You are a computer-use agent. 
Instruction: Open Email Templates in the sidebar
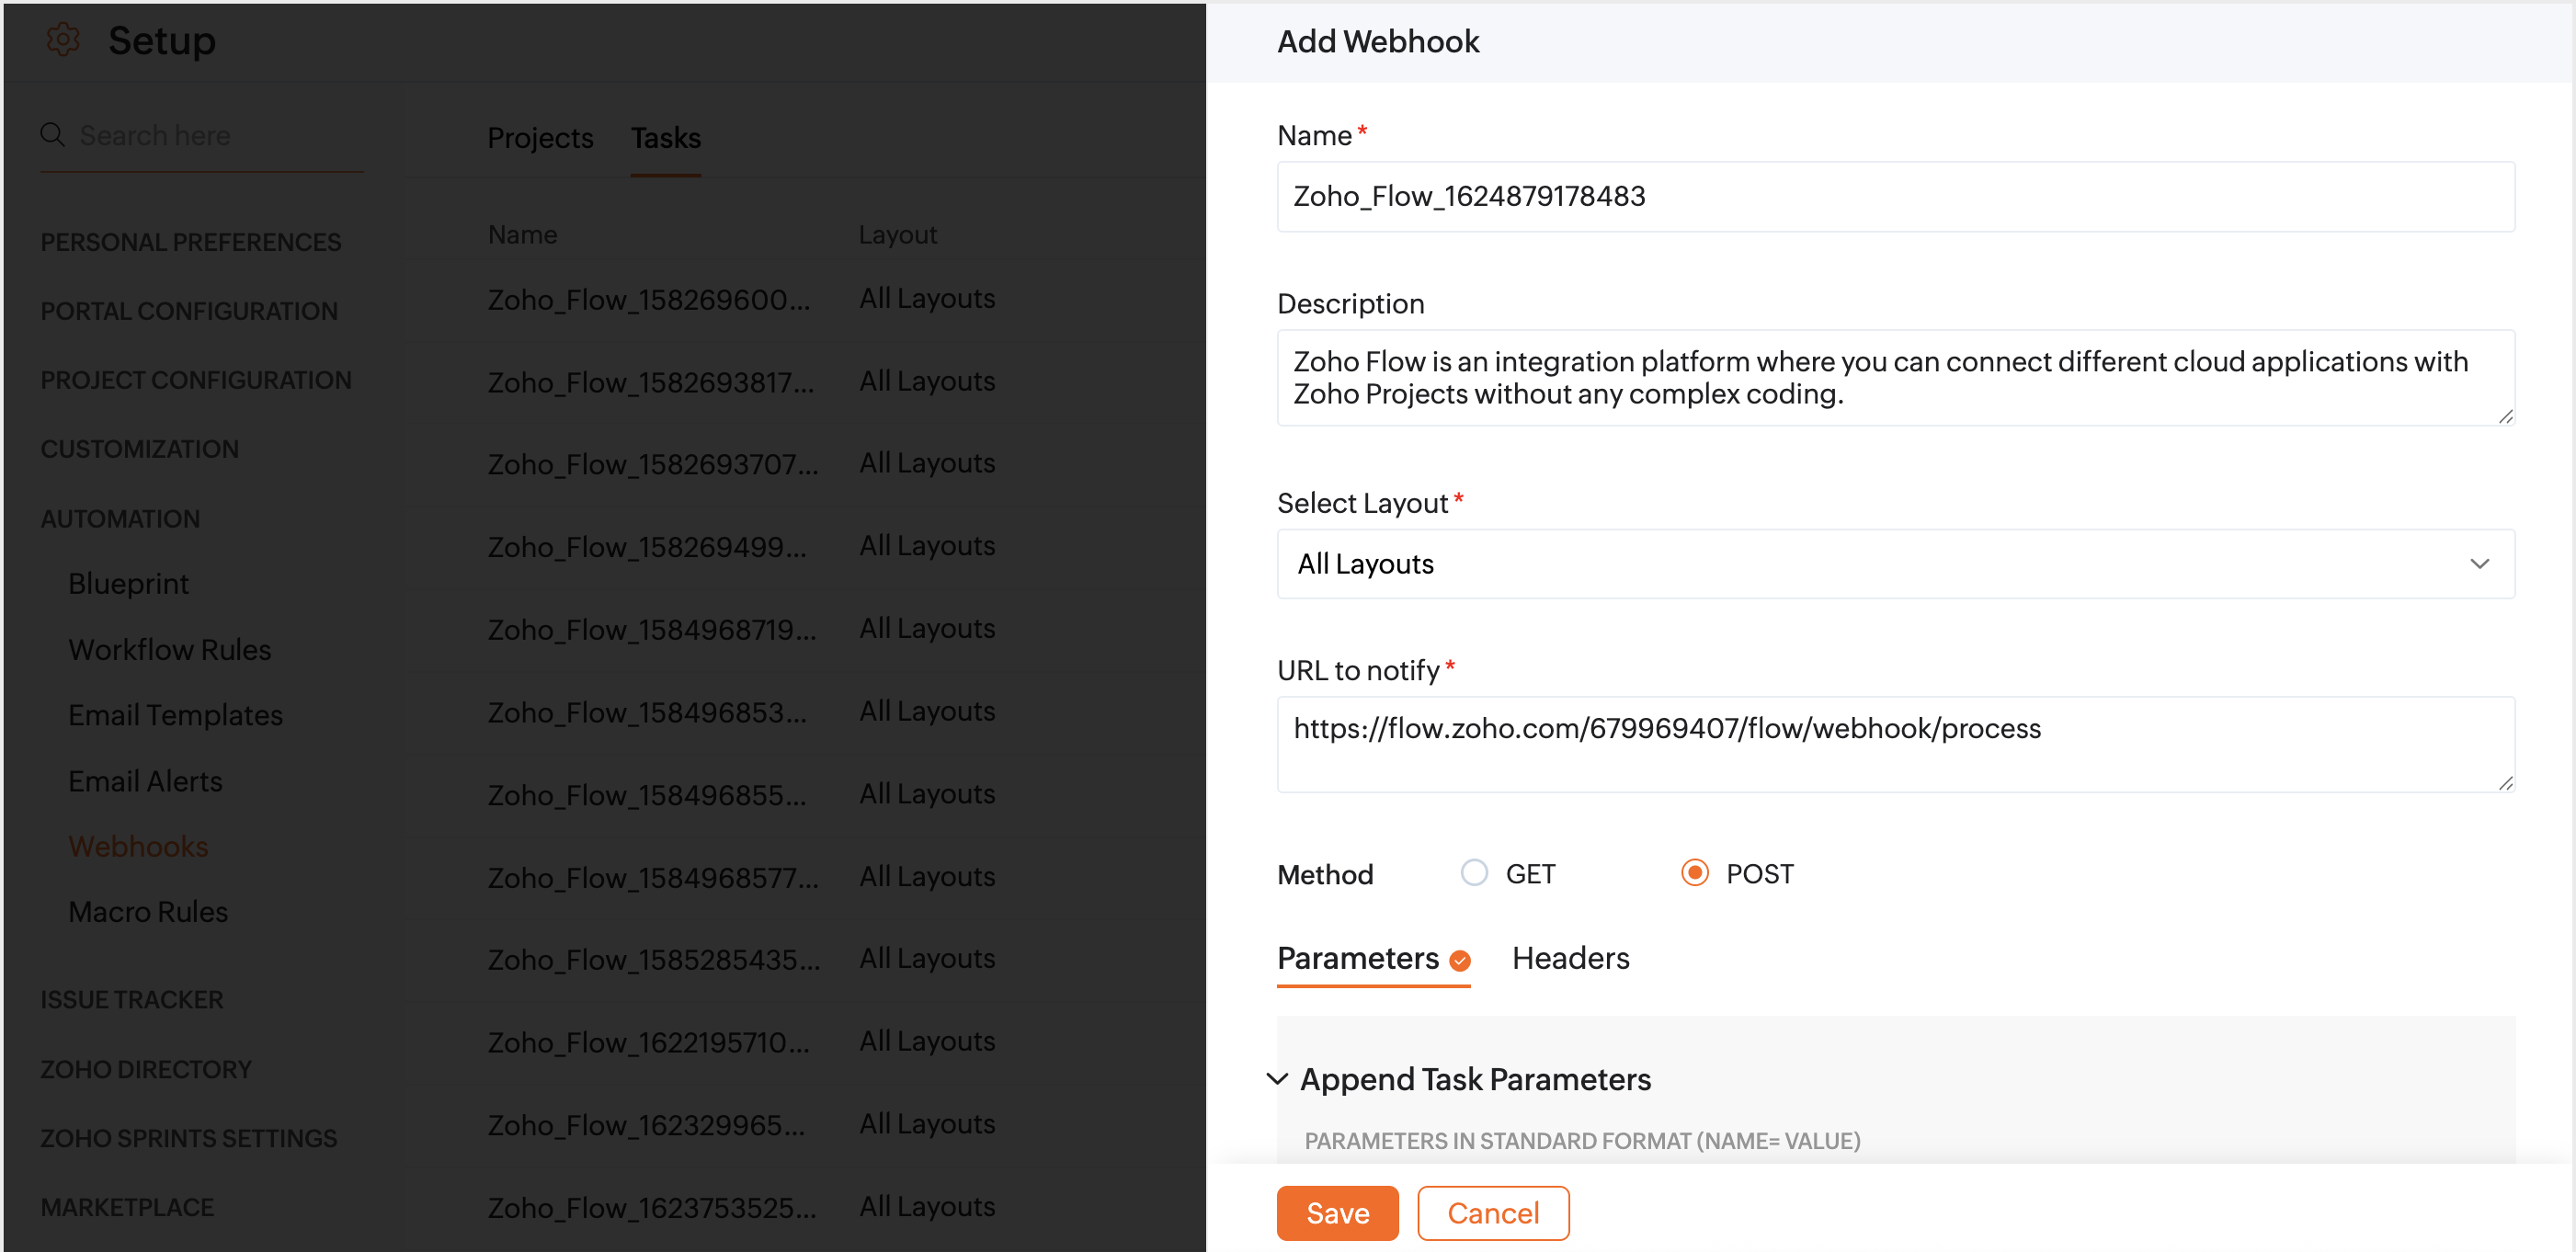pyautogui.click(x=175, y=715)
